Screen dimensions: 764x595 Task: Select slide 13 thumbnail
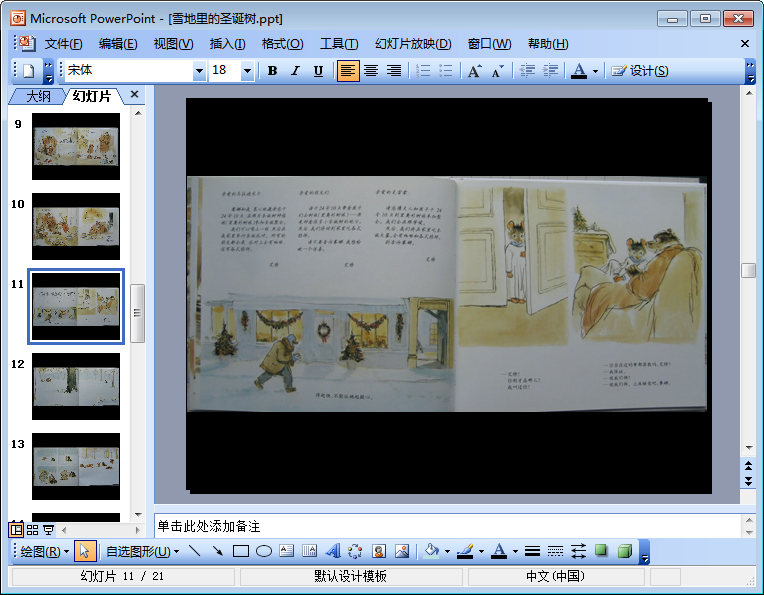pyautogui.click(x=76, y=466)
